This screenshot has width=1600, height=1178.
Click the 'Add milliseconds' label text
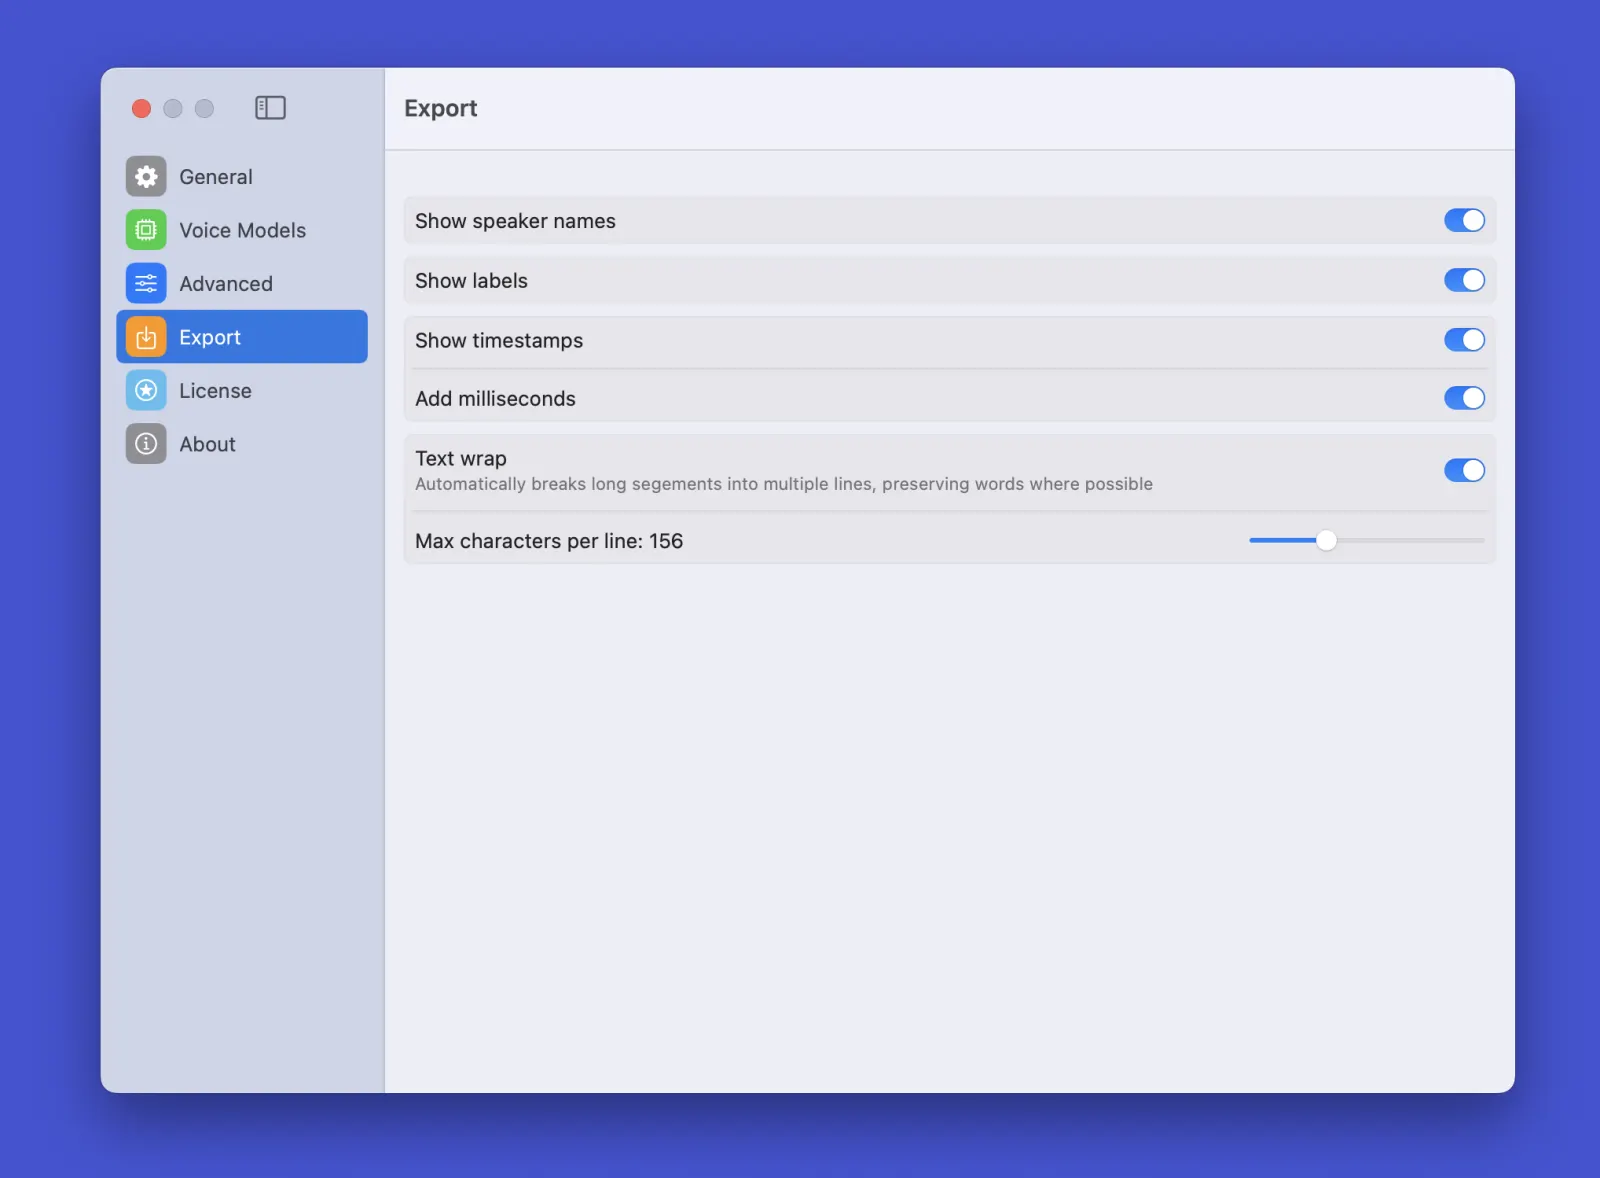[495, 399]
